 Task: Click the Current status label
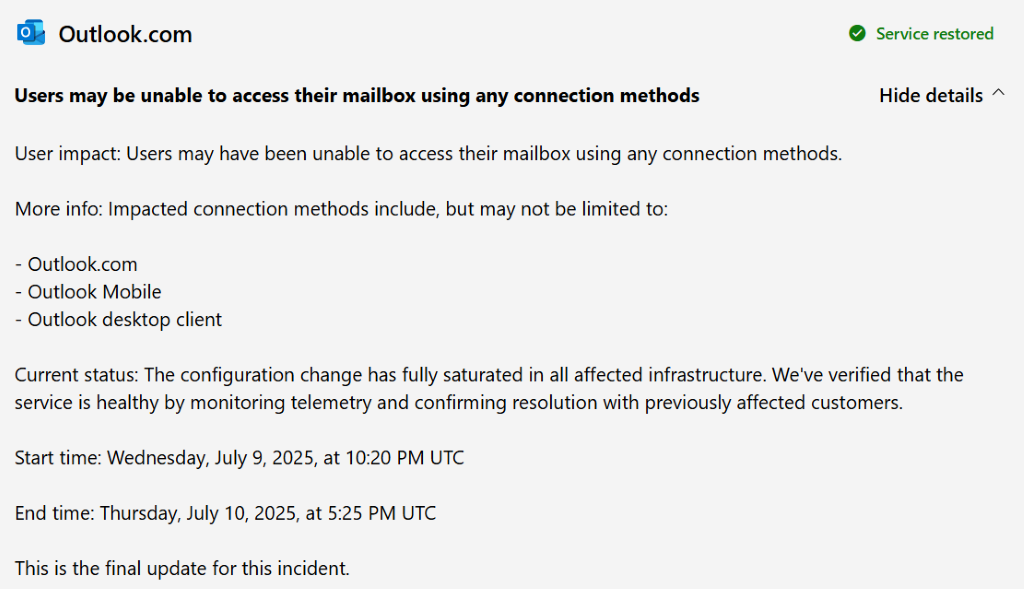tap(76, 375)
